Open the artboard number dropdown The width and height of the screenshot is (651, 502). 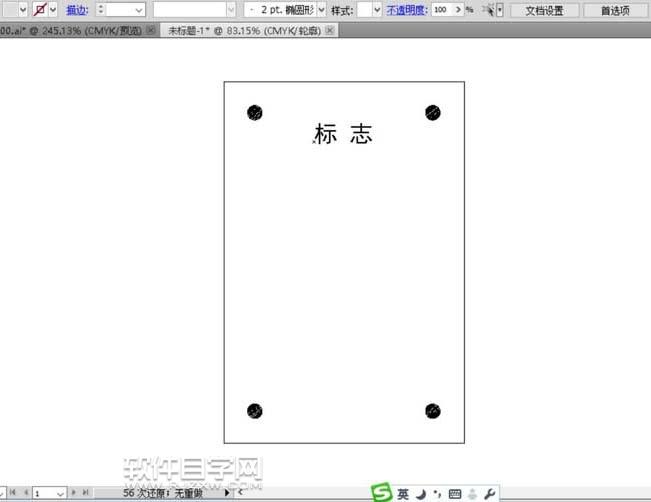60,494
